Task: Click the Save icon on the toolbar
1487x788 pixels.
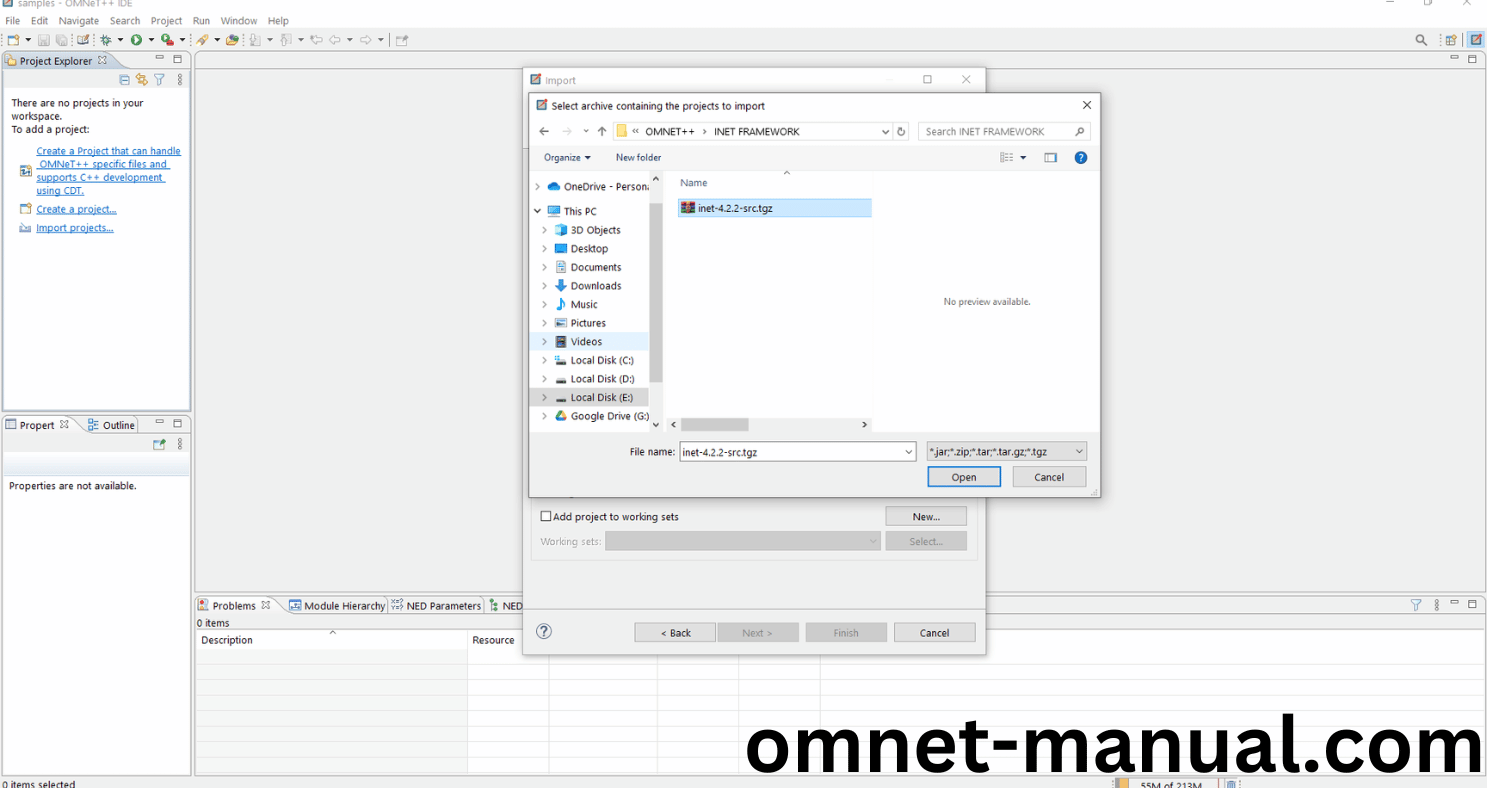Action: coord(43,40)
